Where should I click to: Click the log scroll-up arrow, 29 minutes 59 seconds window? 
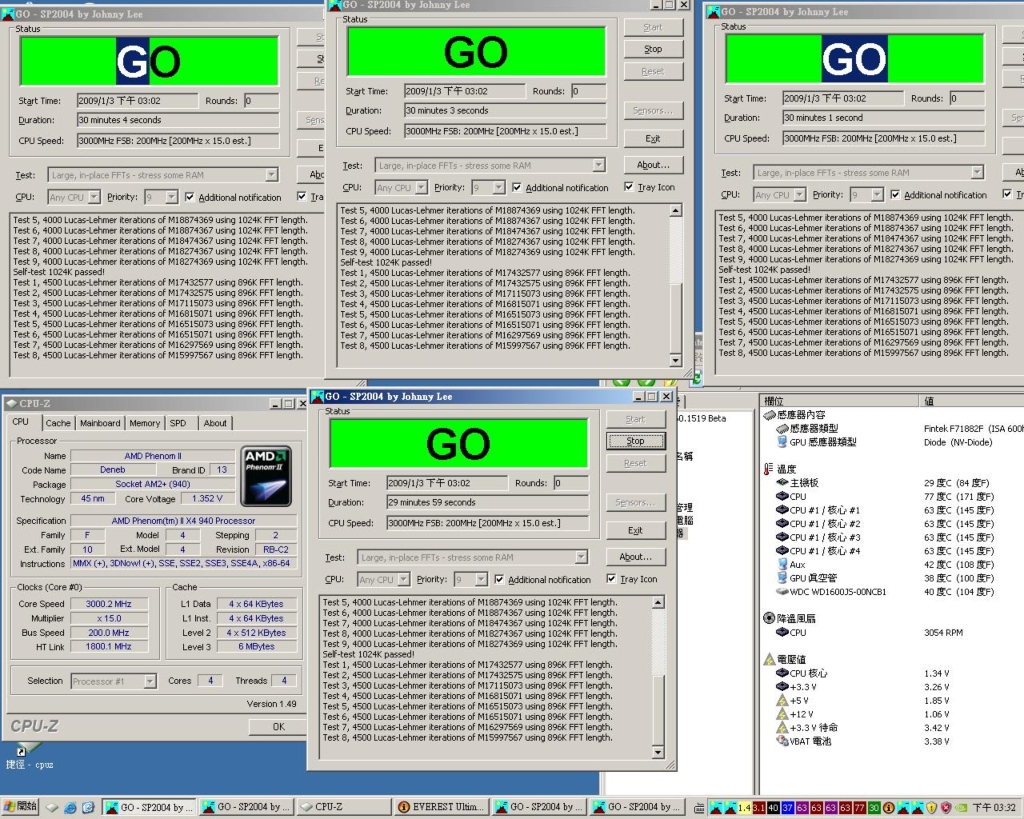(x=658, y=602)
